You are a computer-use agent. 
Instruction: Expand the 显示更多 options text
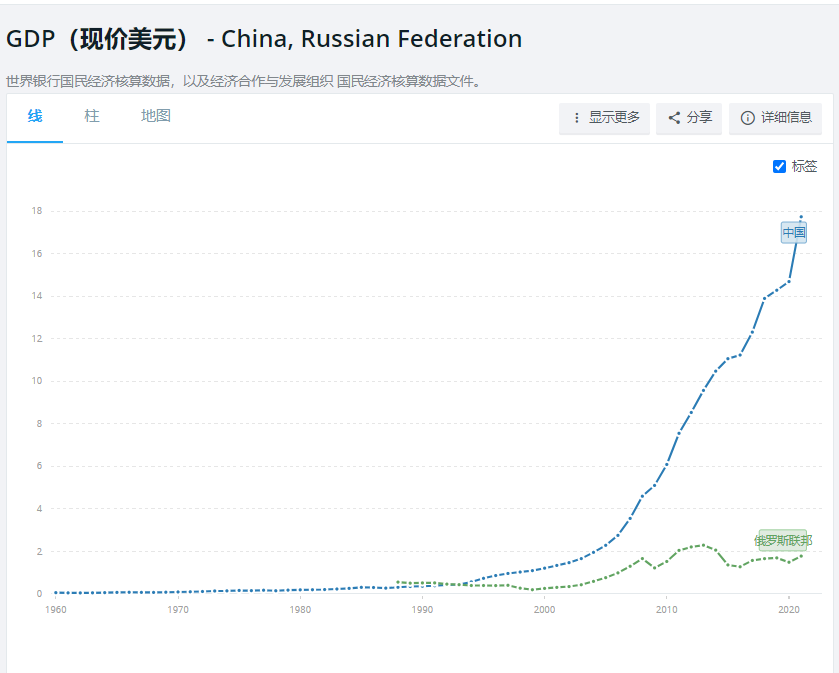(x=614, y=118)
